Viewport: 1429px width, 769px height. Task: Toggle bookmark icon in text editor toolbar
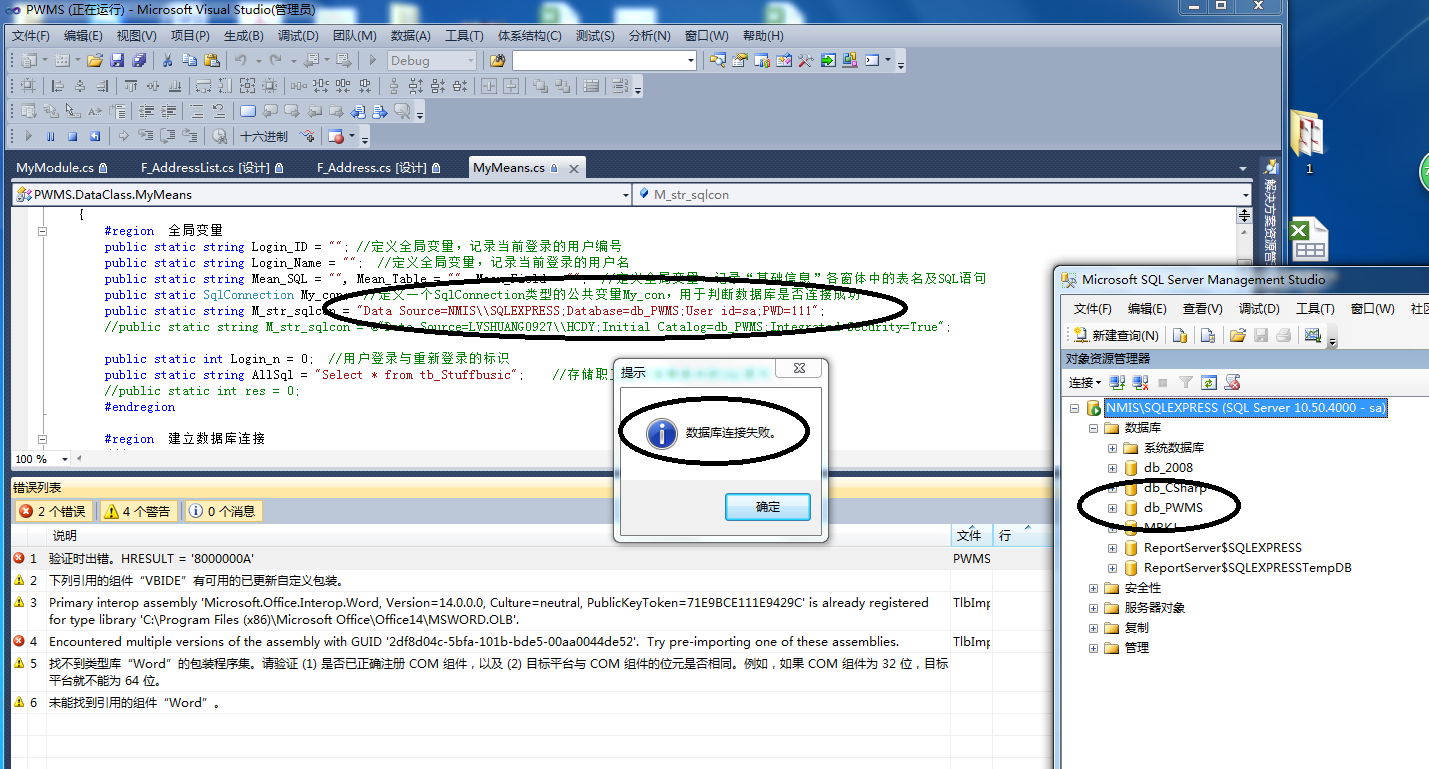(x=248, y=112)
